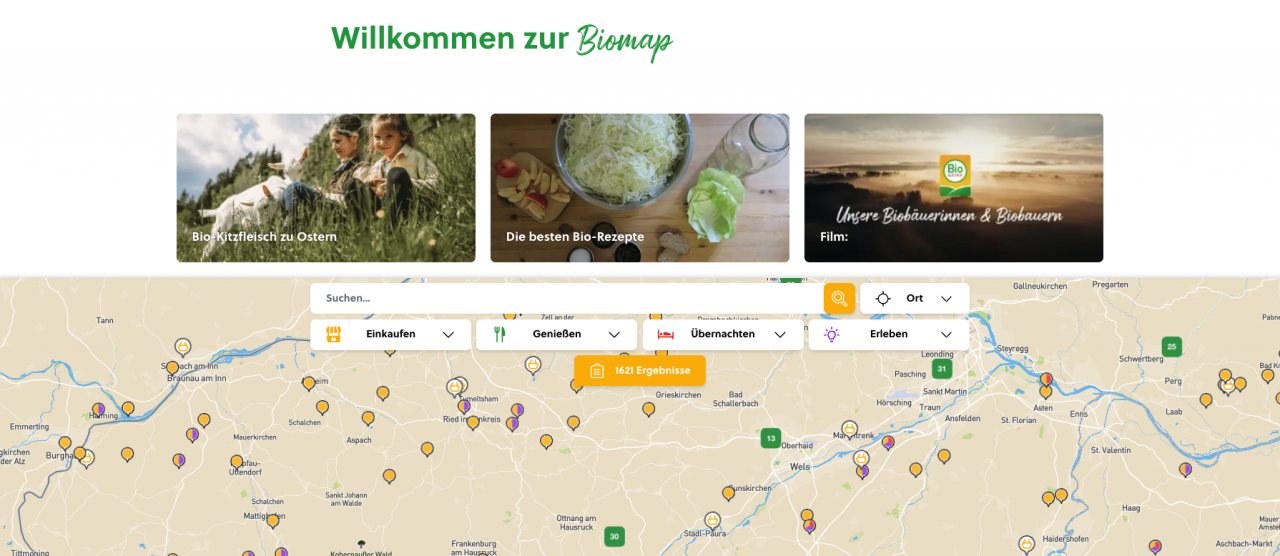Select the green cluster marker labeled 30
Viewport: 1280px width, 556px height.
coord(615,537)
